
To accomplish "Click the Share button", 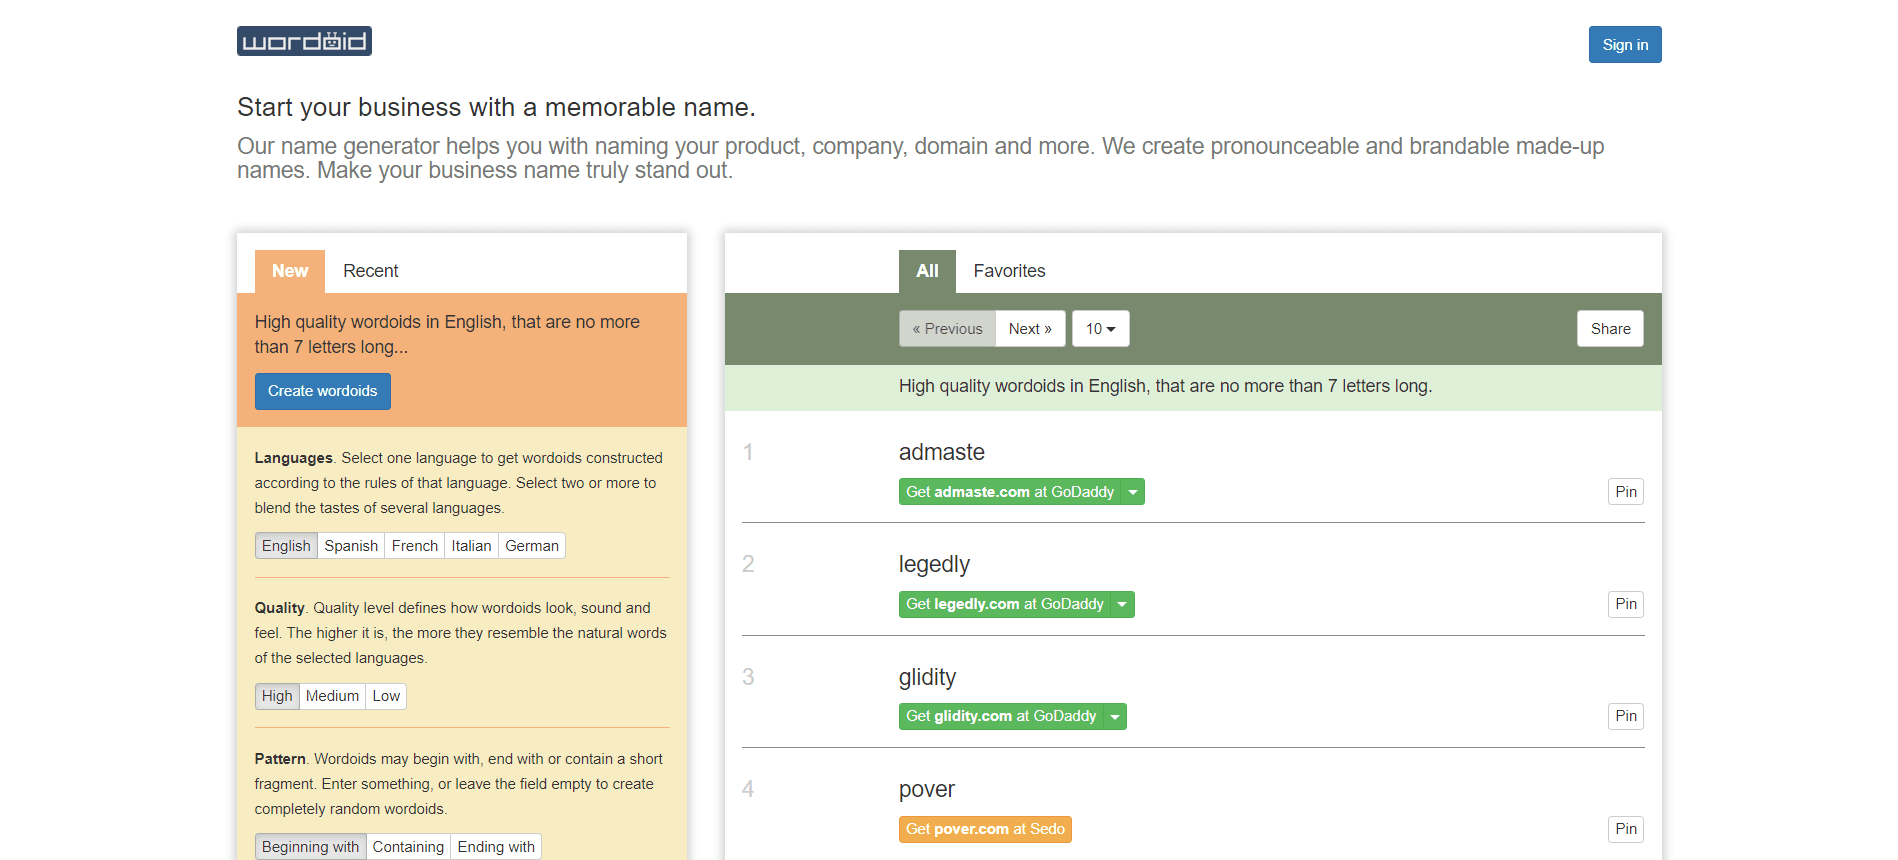I will click(1610, 329).
